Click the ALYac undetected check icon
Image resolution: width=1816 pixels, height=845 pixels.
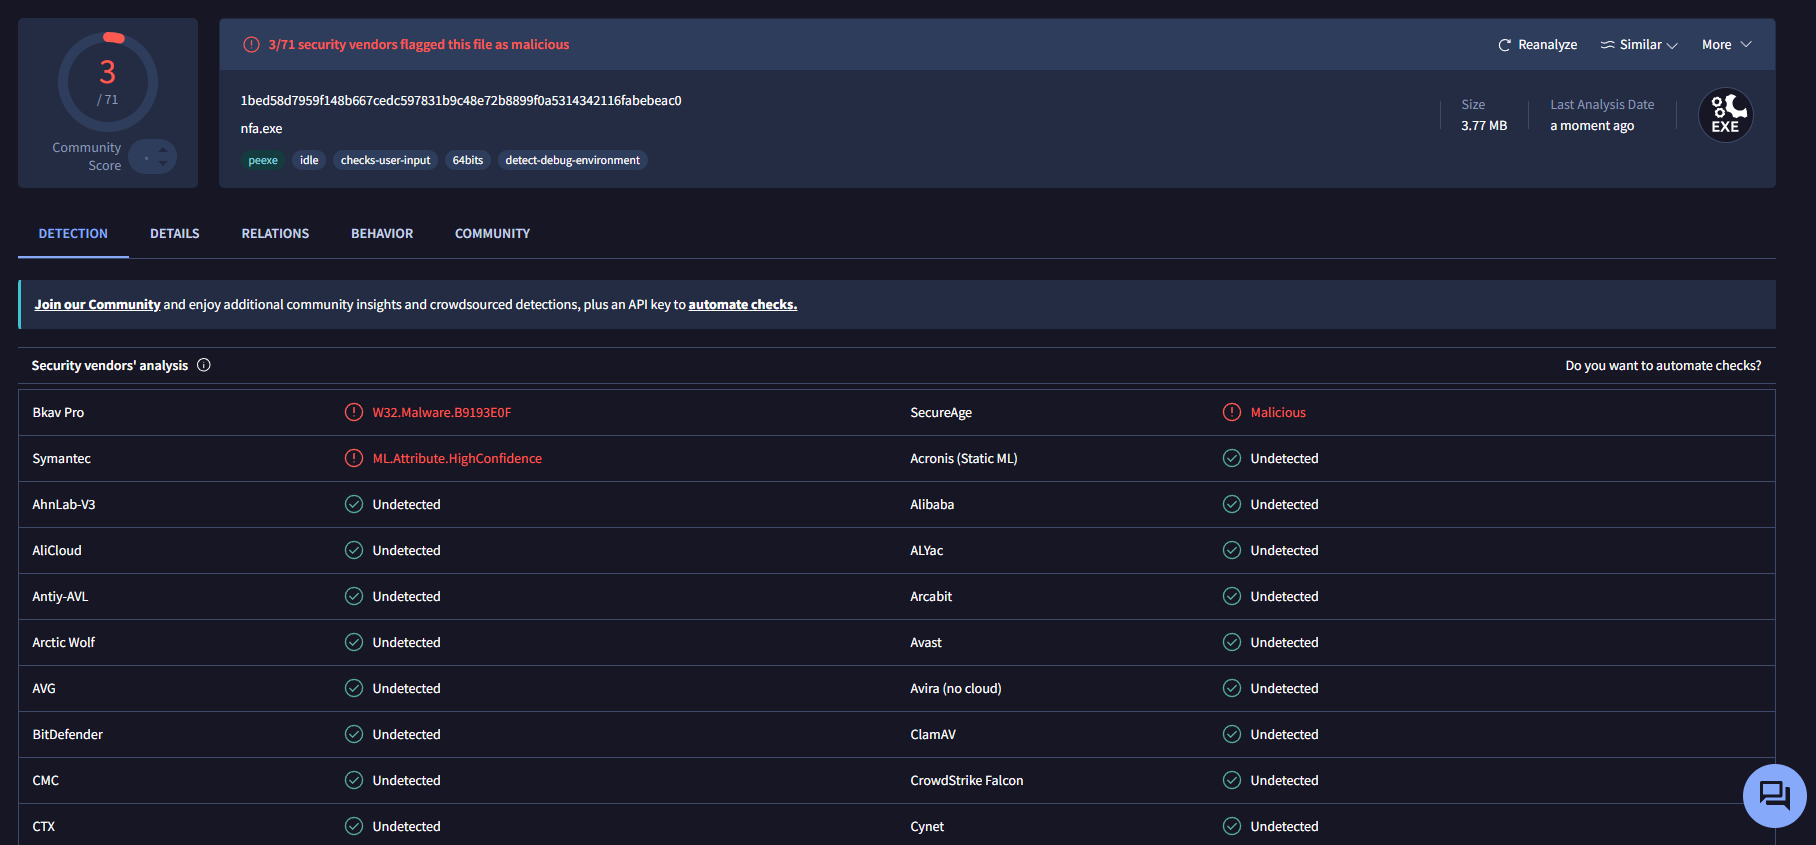tap(1232, 550)
